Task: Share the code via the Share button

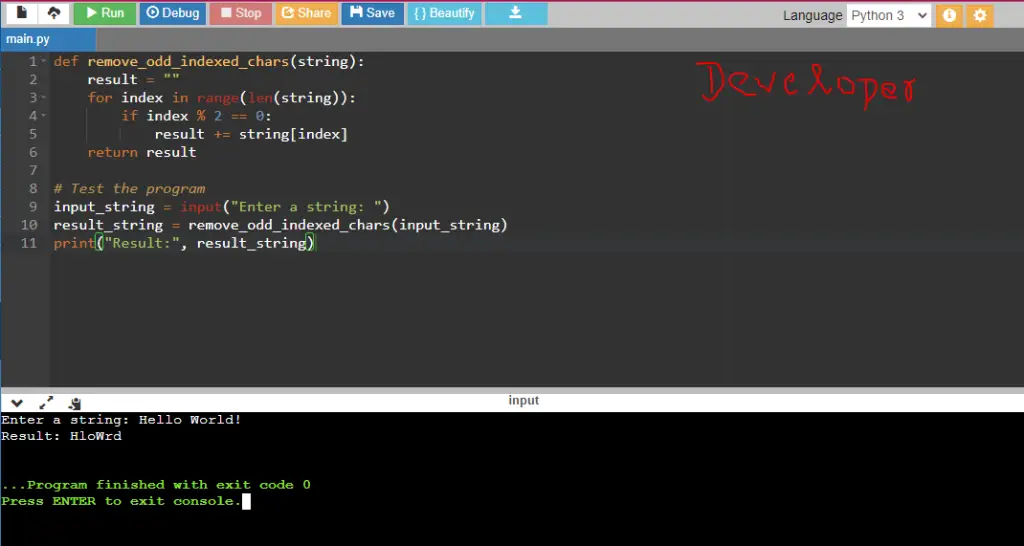Action: coord(306,13)
